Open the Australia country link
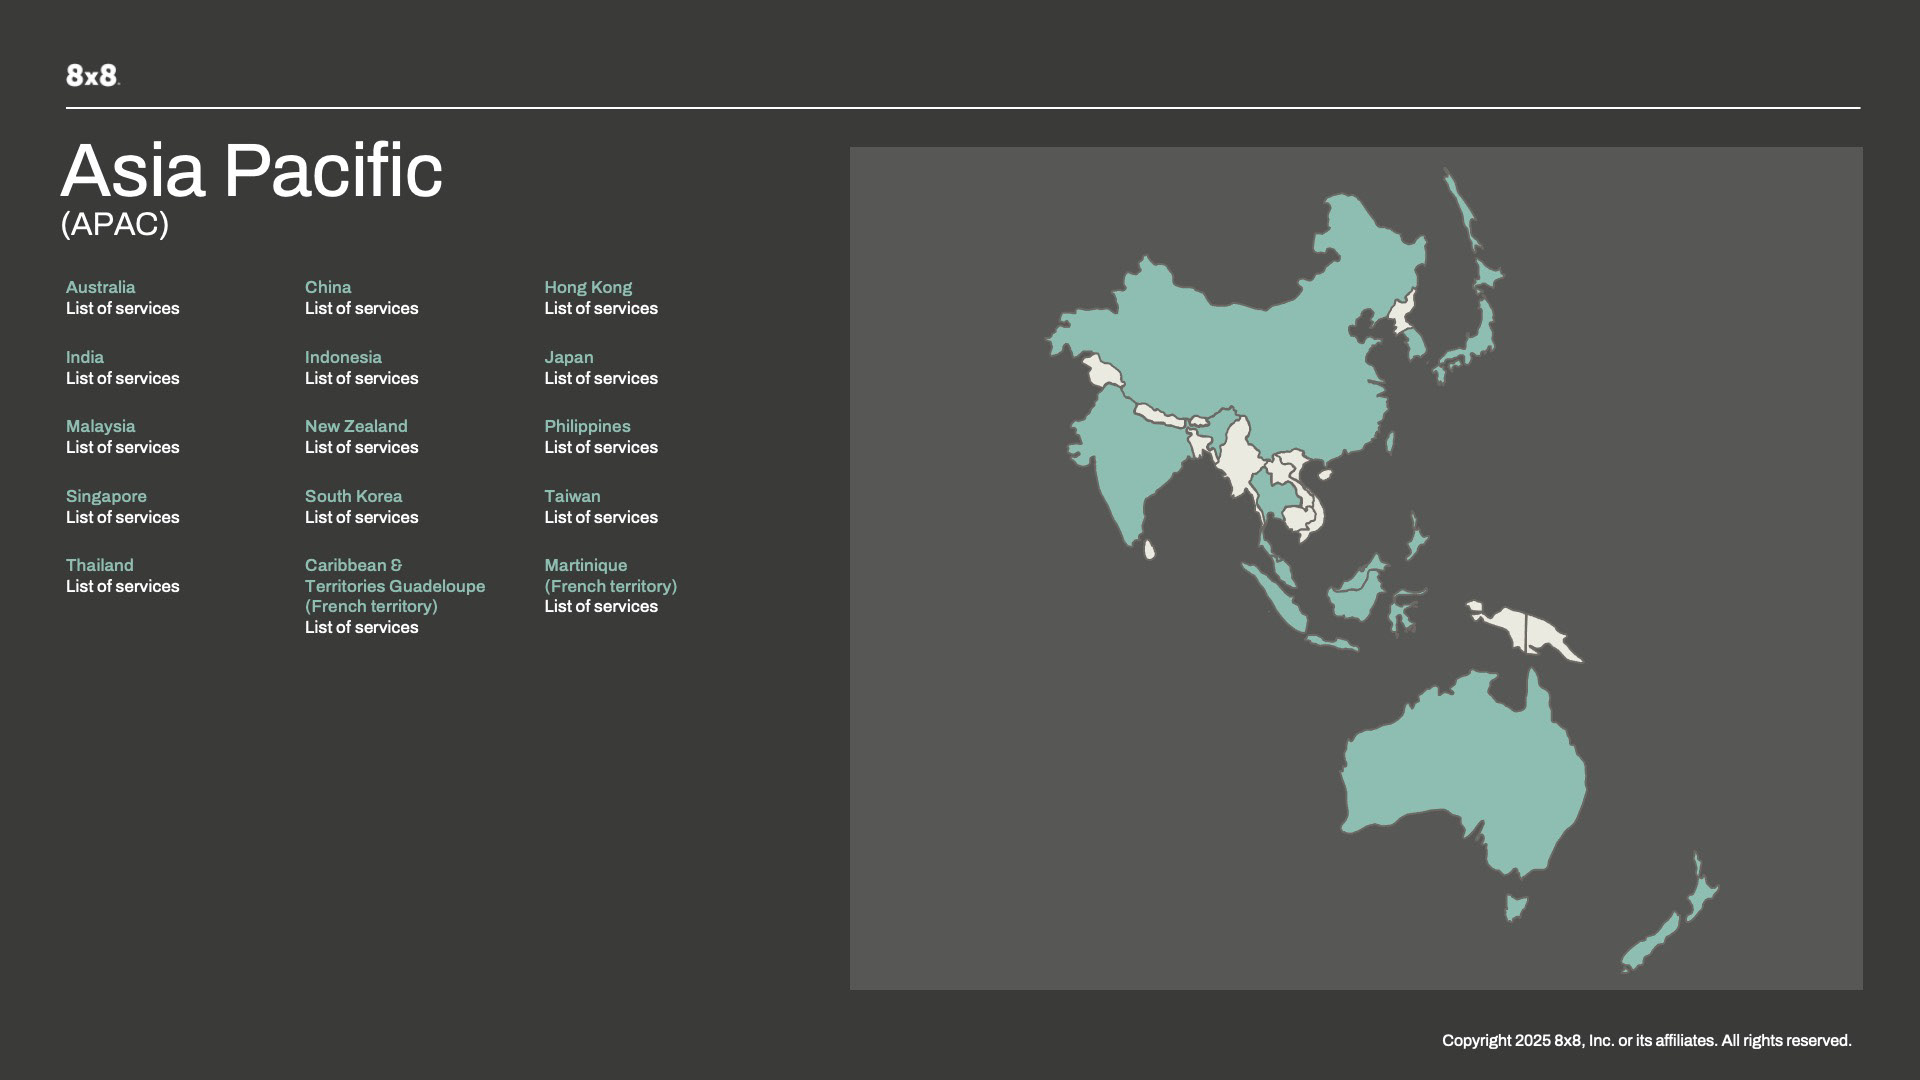 [100, 287]
